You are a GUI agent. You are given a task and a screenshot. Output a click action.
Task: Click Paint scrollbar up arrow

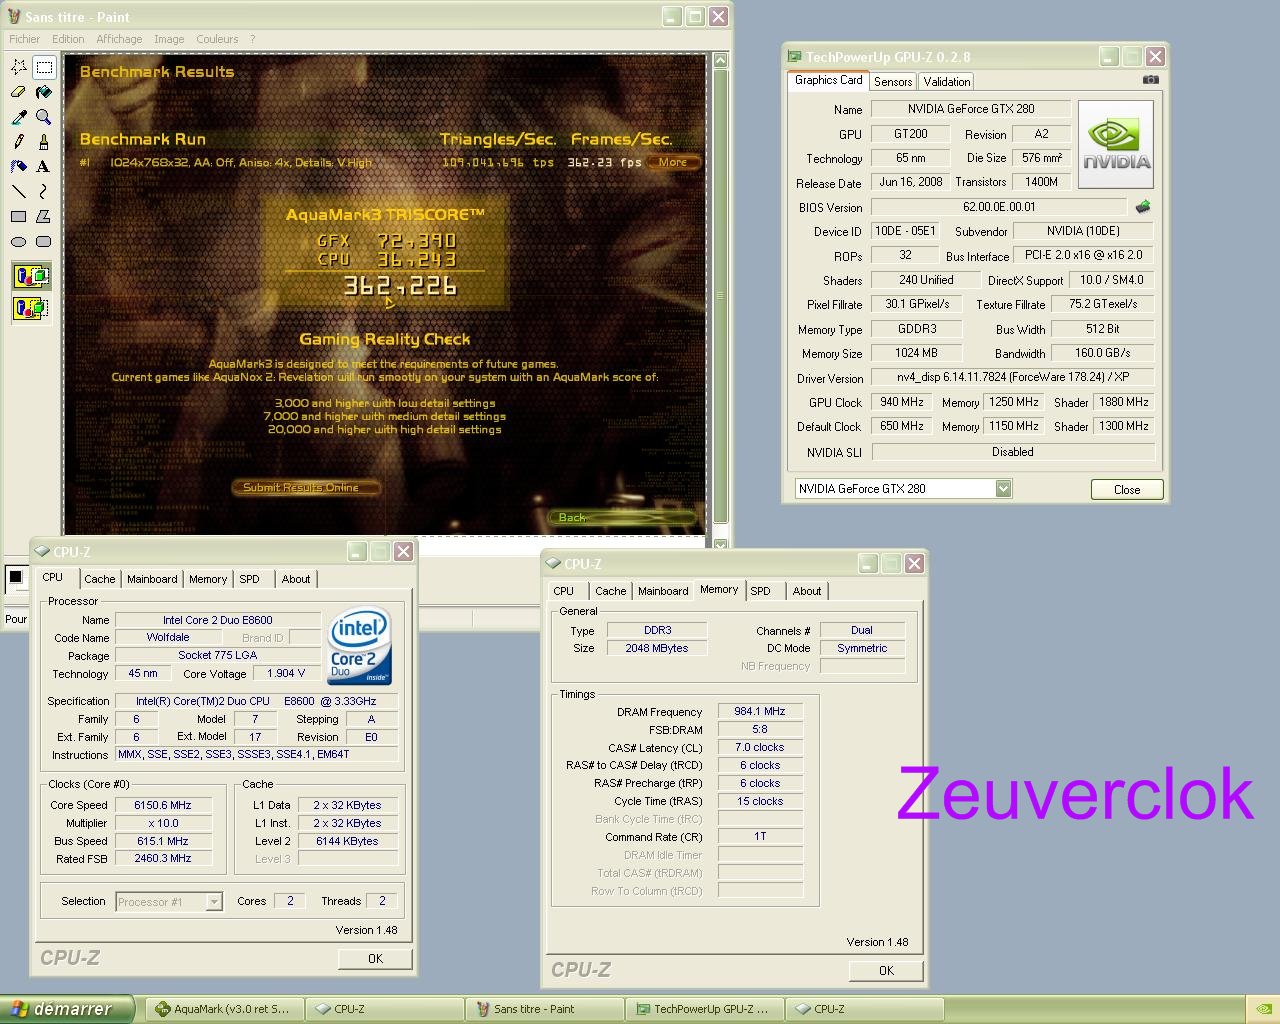point(720,61)
